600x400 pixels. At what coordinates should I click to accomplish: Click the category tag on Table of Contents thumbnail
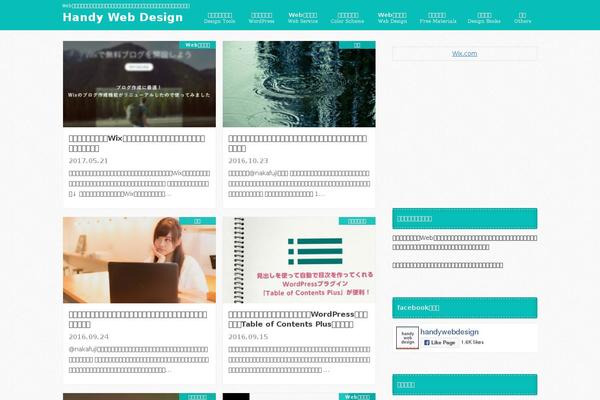[x=357, y=221]
